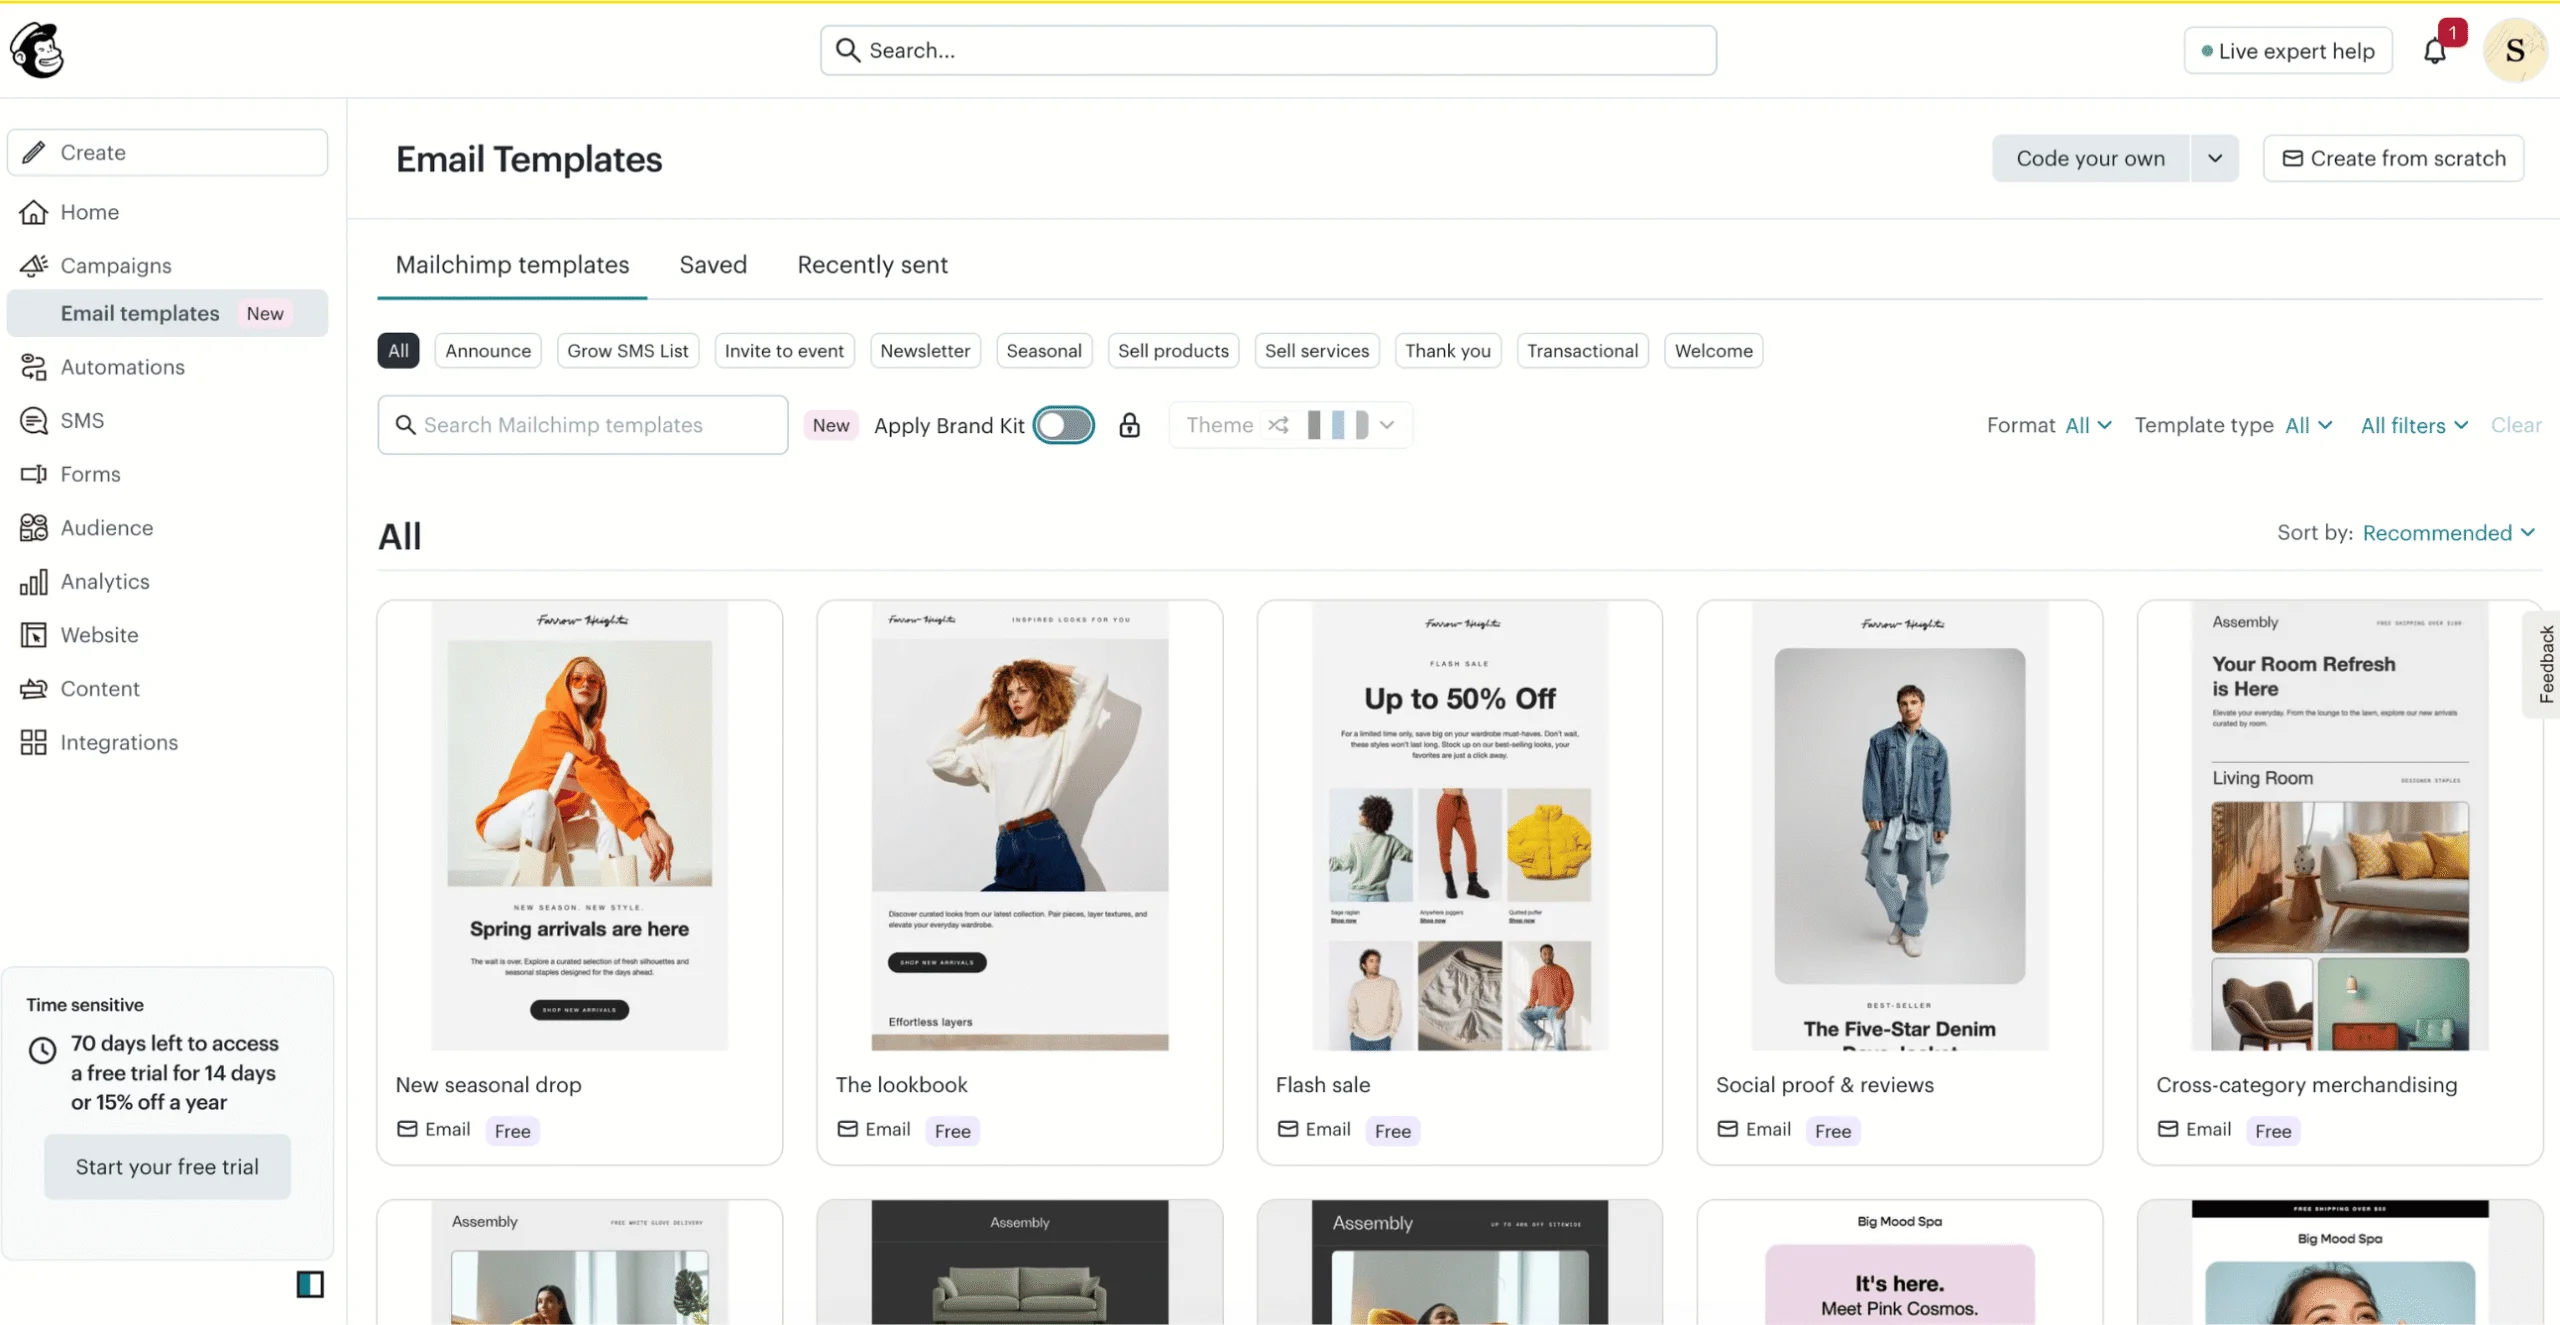This screenshot has height=1325, width=2560.
Task: Open the Sort by Recommended dropdown
Action: pyautogui.click(x=2448, y=532)
